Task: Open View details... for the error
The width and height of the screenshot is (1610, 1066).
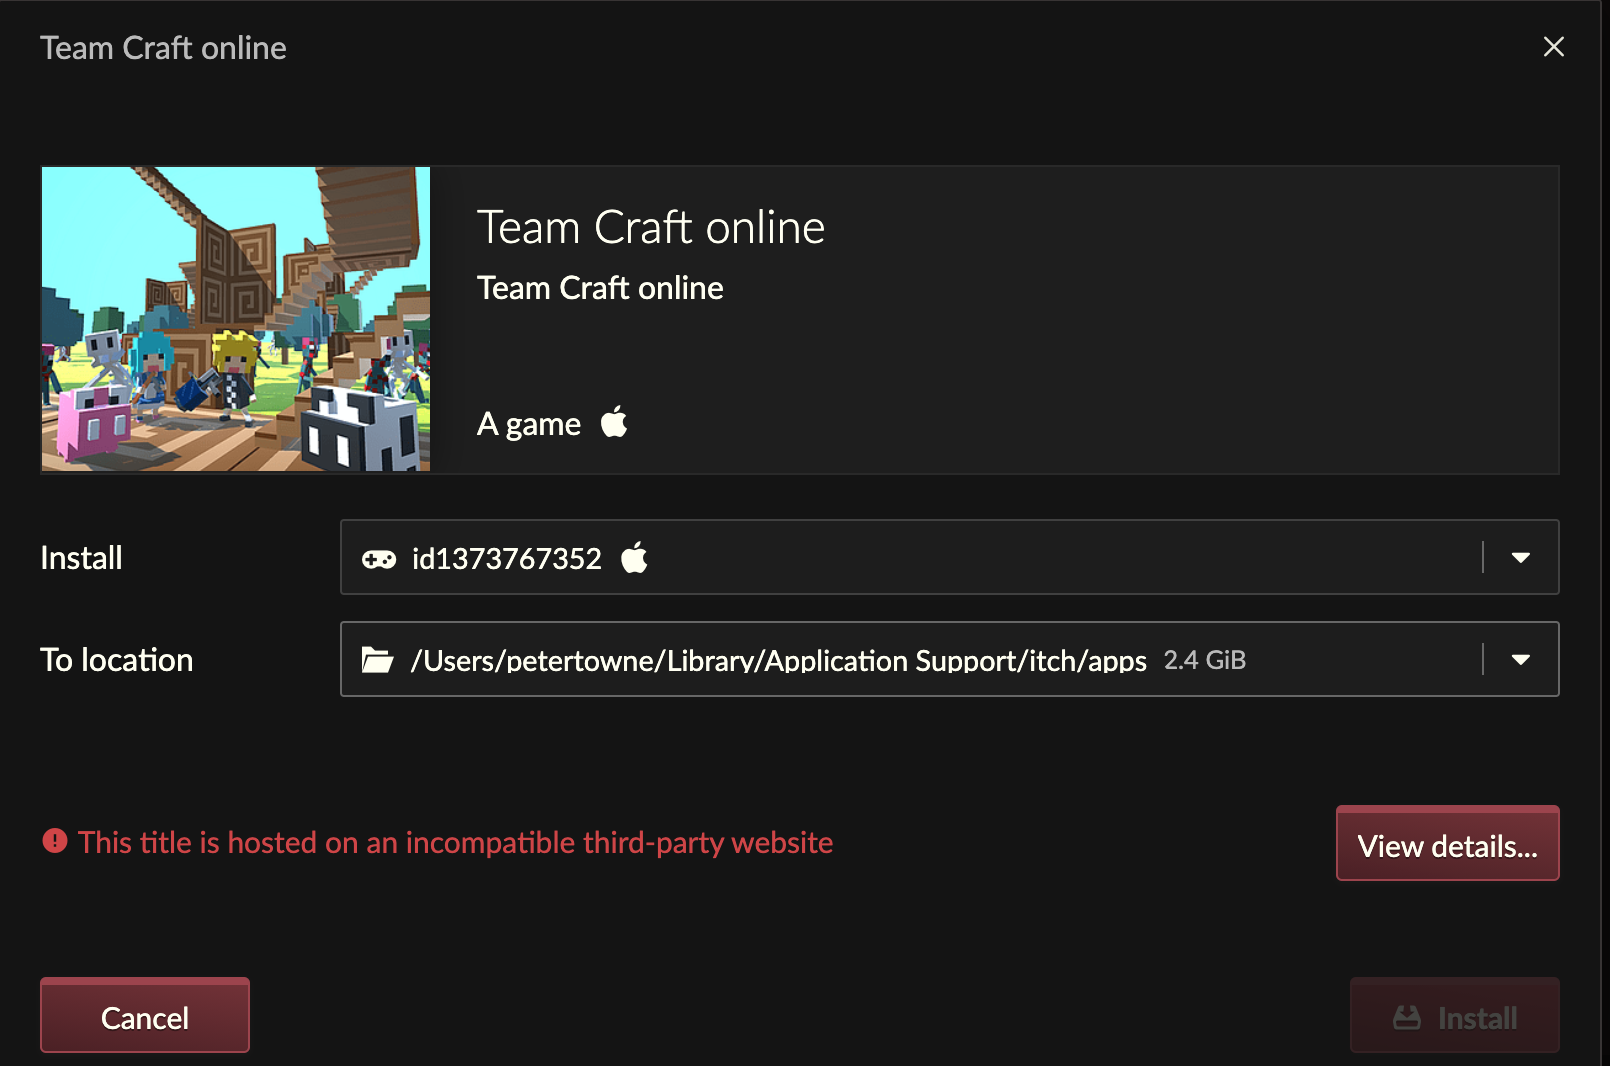Action: [1448, 844]
